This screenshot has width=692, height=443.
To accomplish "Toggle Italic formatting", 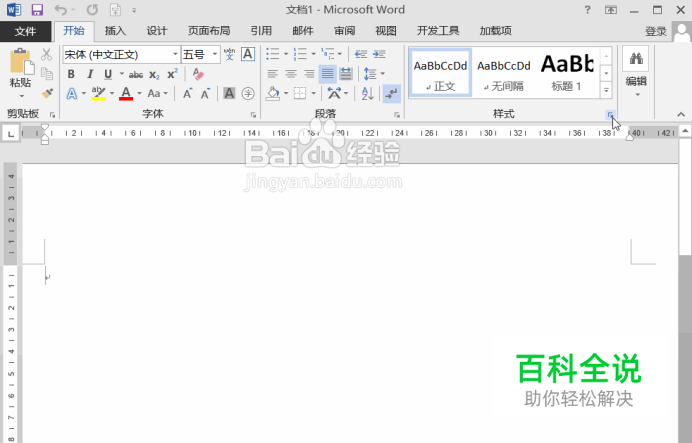I will (90, 74).
